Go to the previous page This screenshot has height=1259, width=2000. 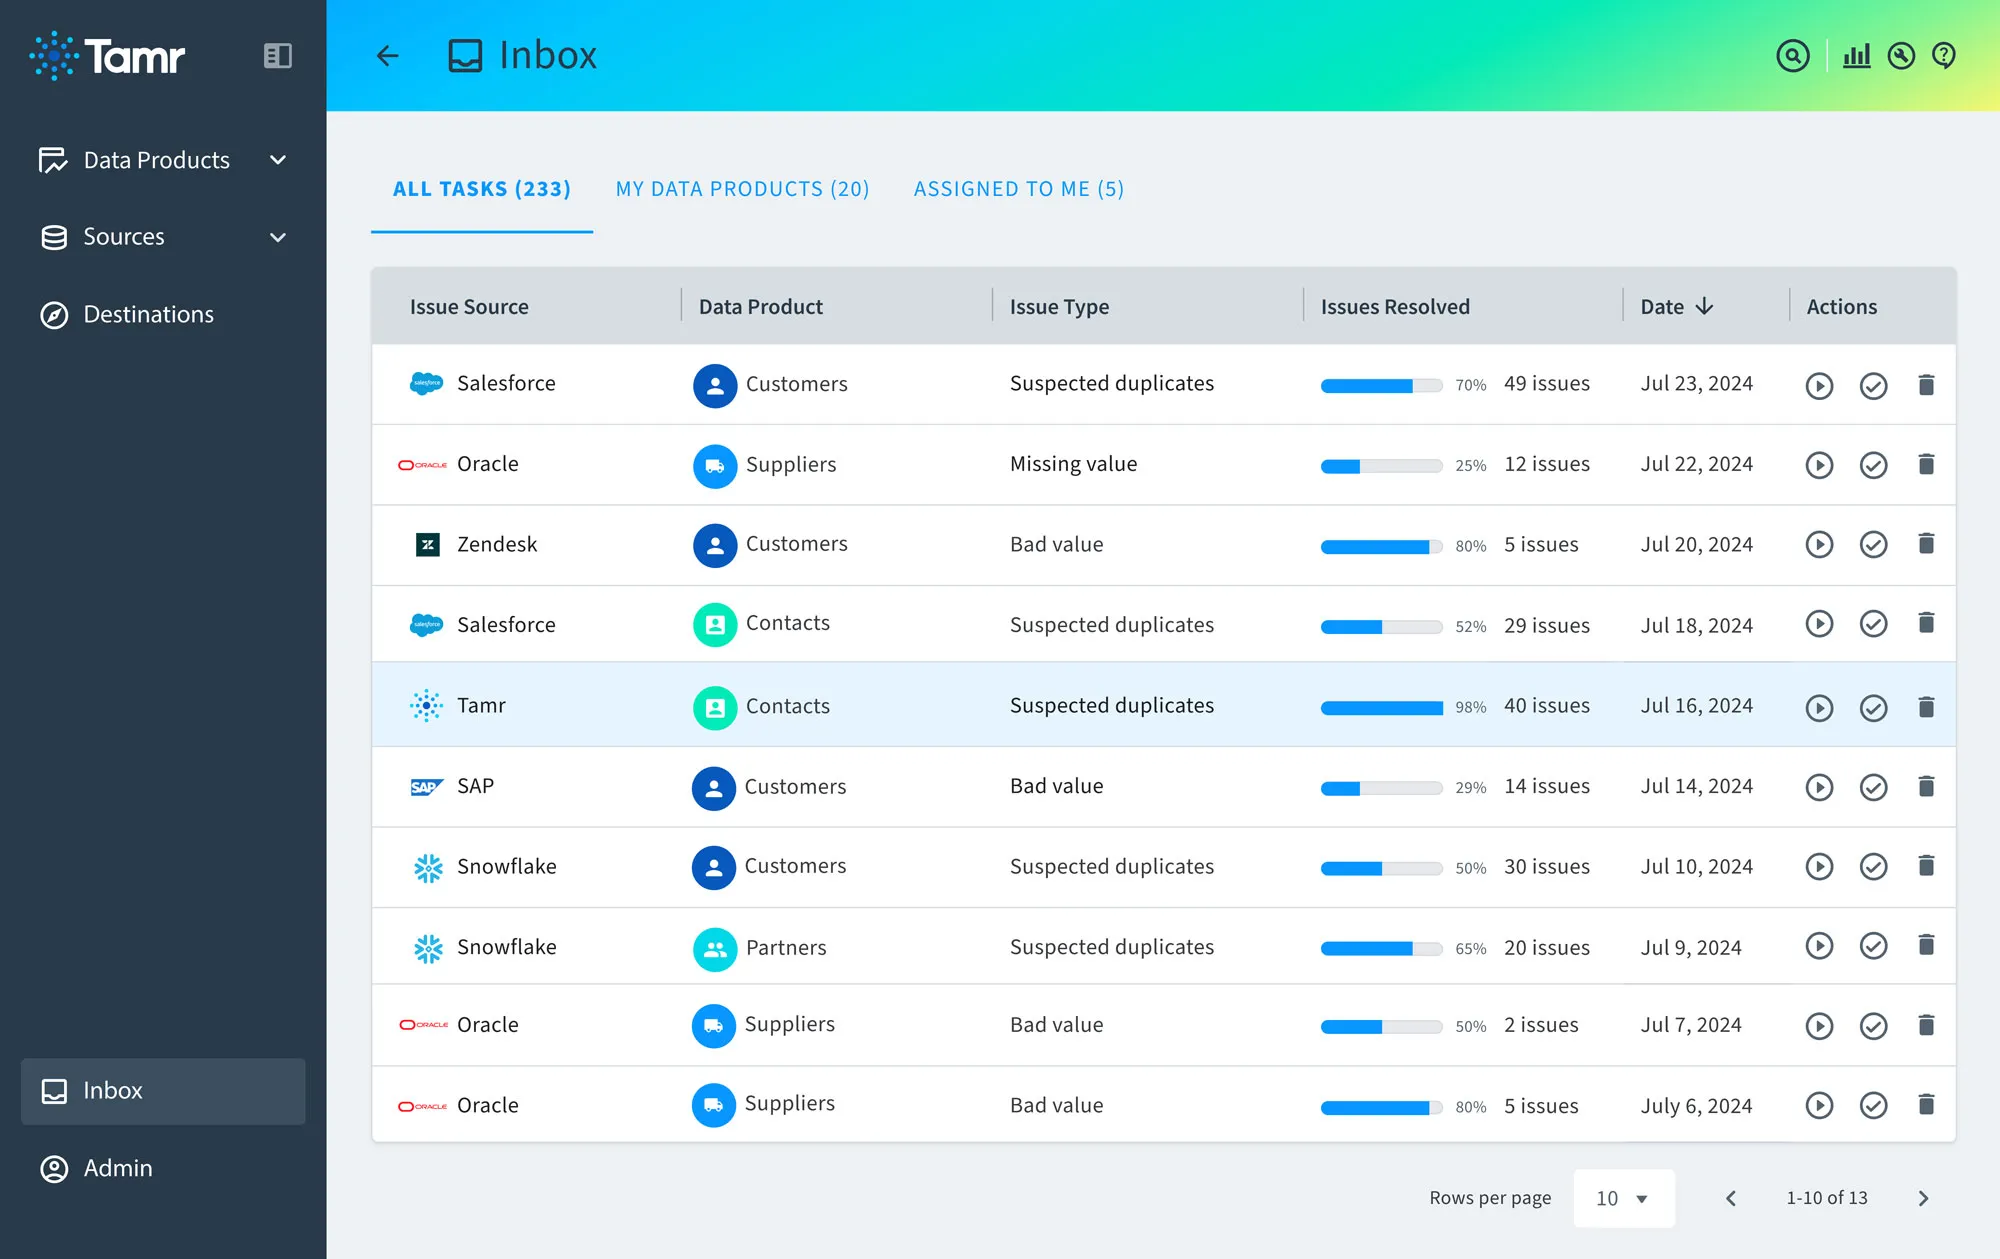coord(1731,1198)
